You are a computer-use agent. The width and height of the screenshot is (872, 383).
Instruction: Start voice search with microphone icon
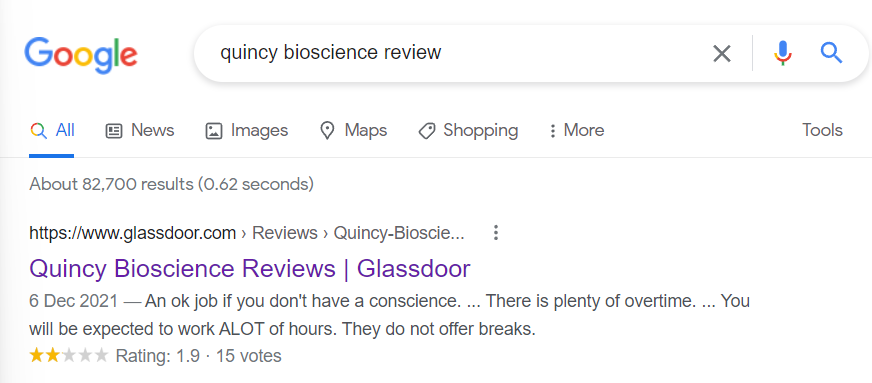point(782,53)
